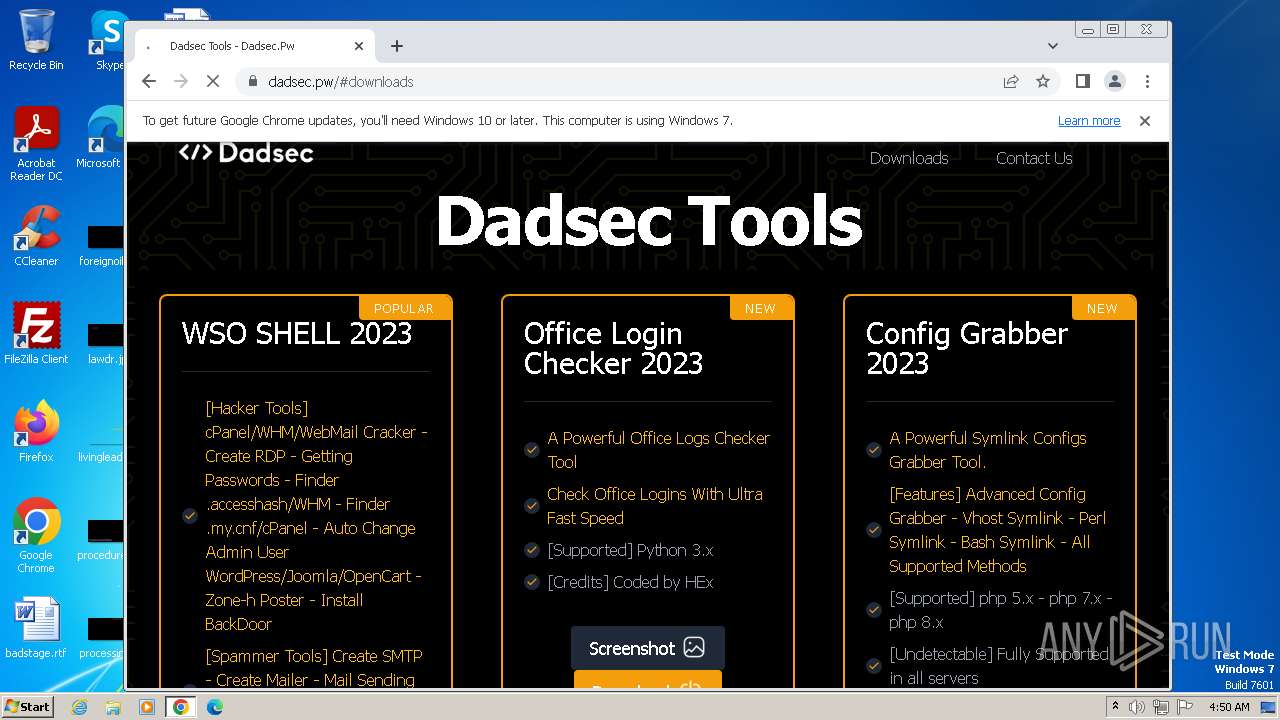Click WSO SHELL 2023 card title
The image size is (1280, 720).
297,333
